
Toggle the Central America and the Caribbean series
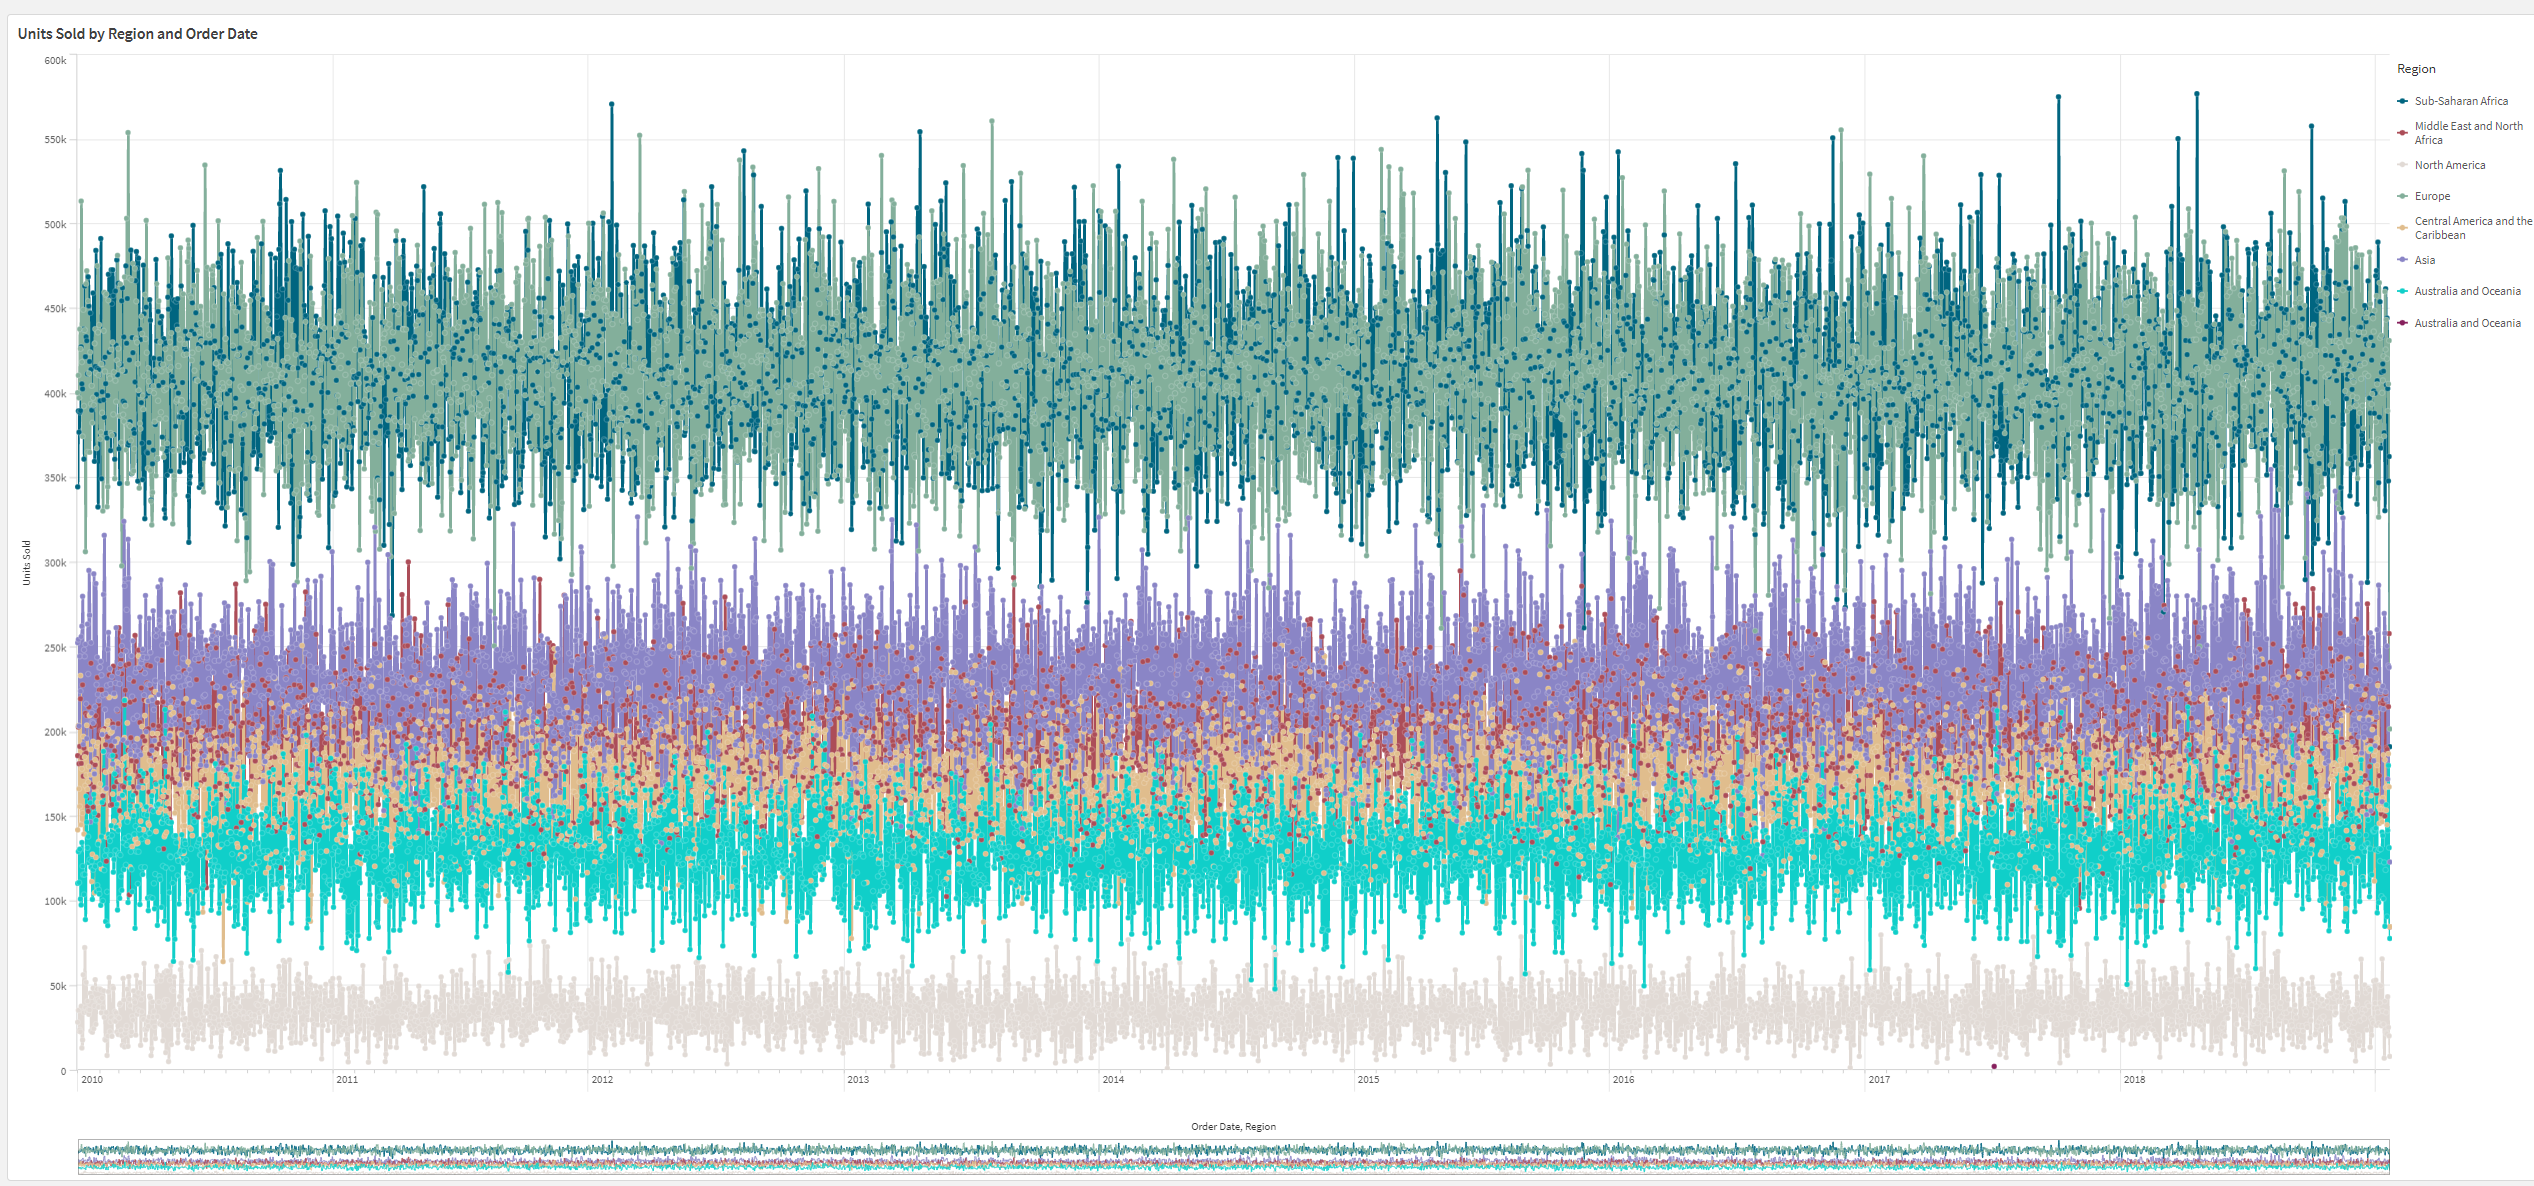[2470, 228]
